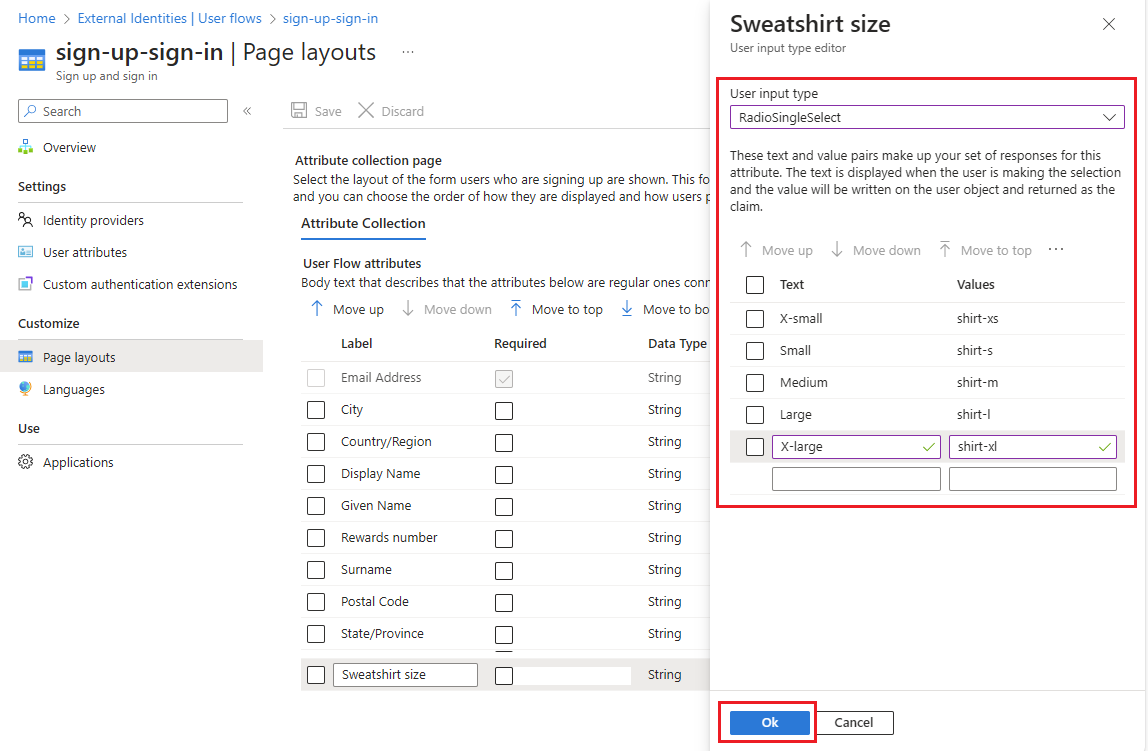Open the User input type dropdown
The height and width of the screenshot is (751, 1148).
pyautogui.click(x=927, y=117)
